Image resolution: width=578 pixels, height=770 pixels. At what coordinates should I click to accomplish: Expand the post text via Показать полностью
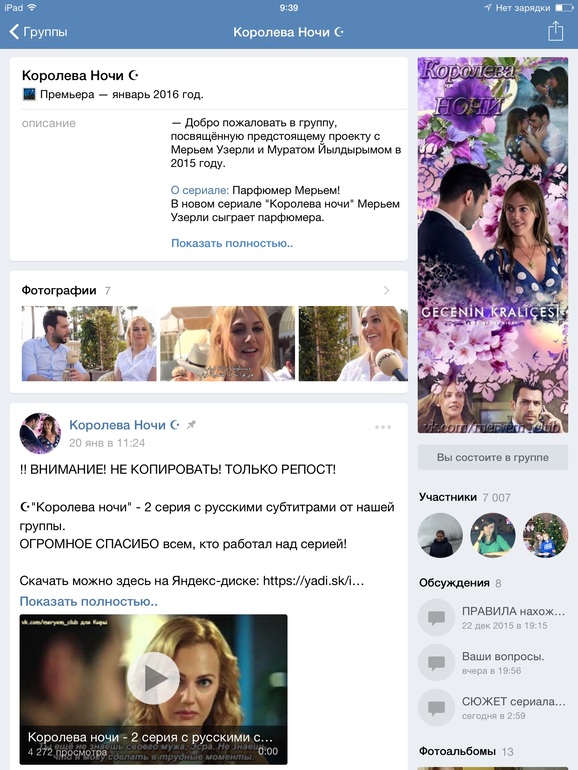coord(88,601)
